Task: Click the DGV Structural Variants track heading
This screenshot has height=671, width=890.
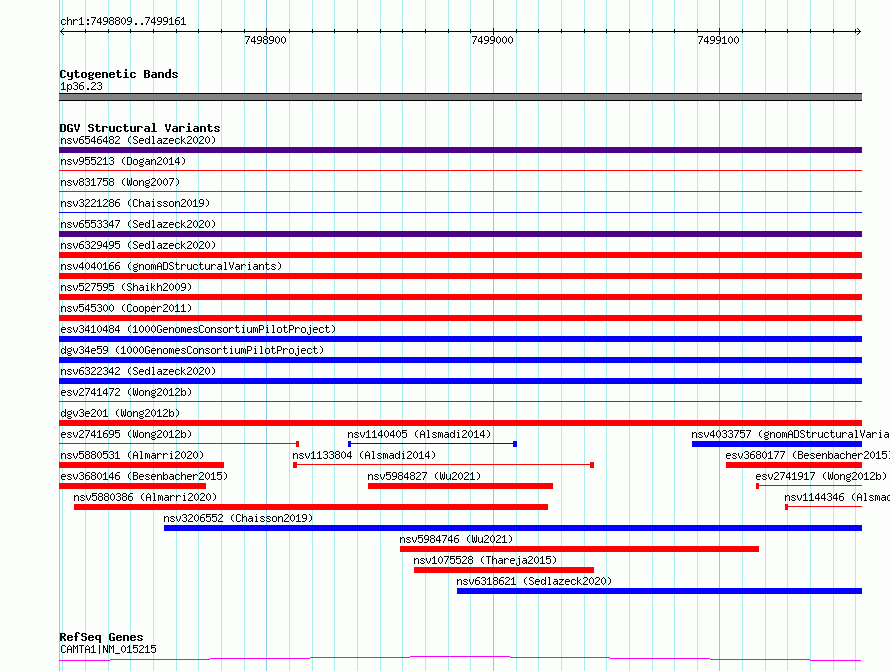Action: [x=140, y=128]
